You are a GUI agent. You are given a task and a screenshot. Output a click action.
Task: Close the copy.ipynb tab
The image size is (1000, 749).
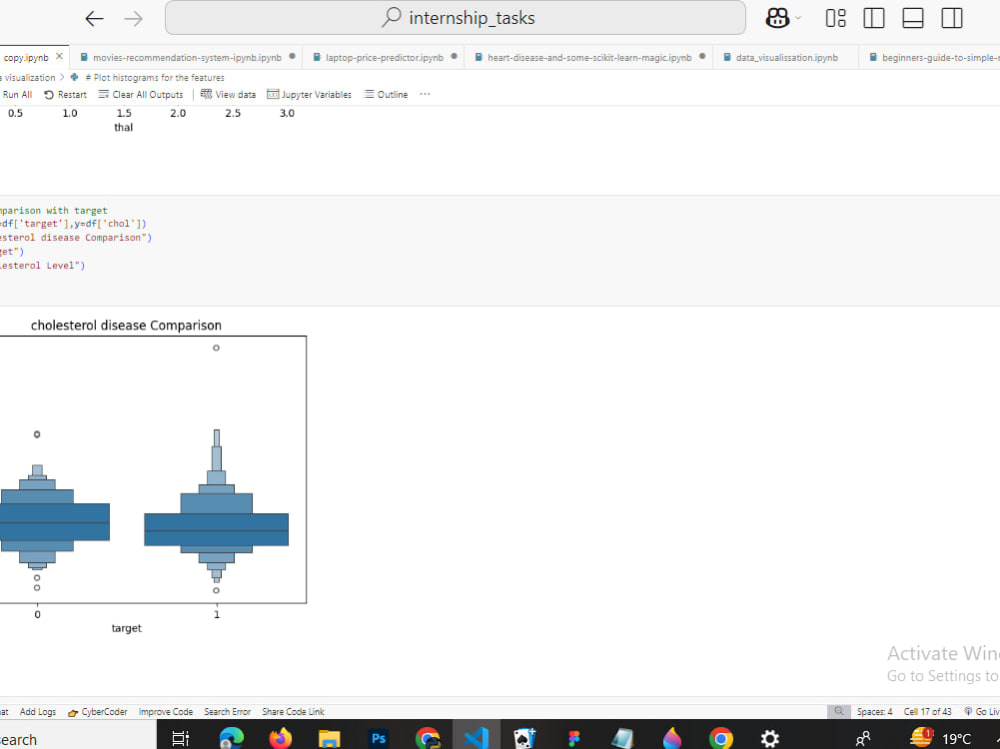pyautogui.click(x=59, y=57)
